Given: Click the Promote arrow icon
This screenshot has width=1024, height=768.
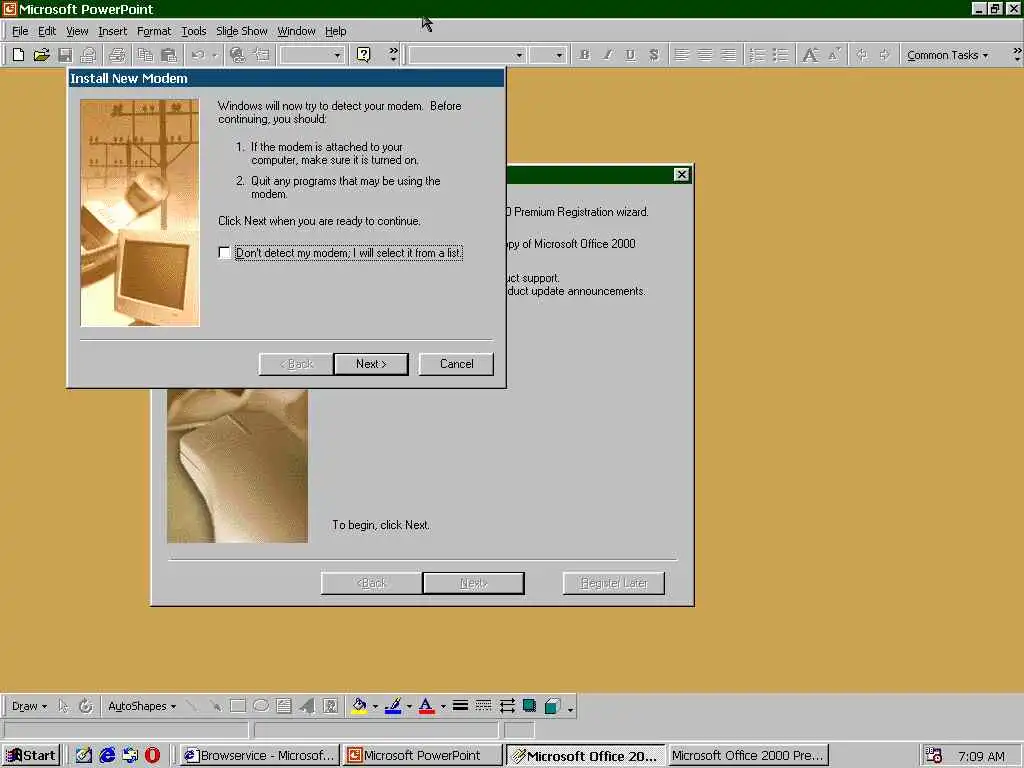Looking at the screenshot, I should point(862,55).
